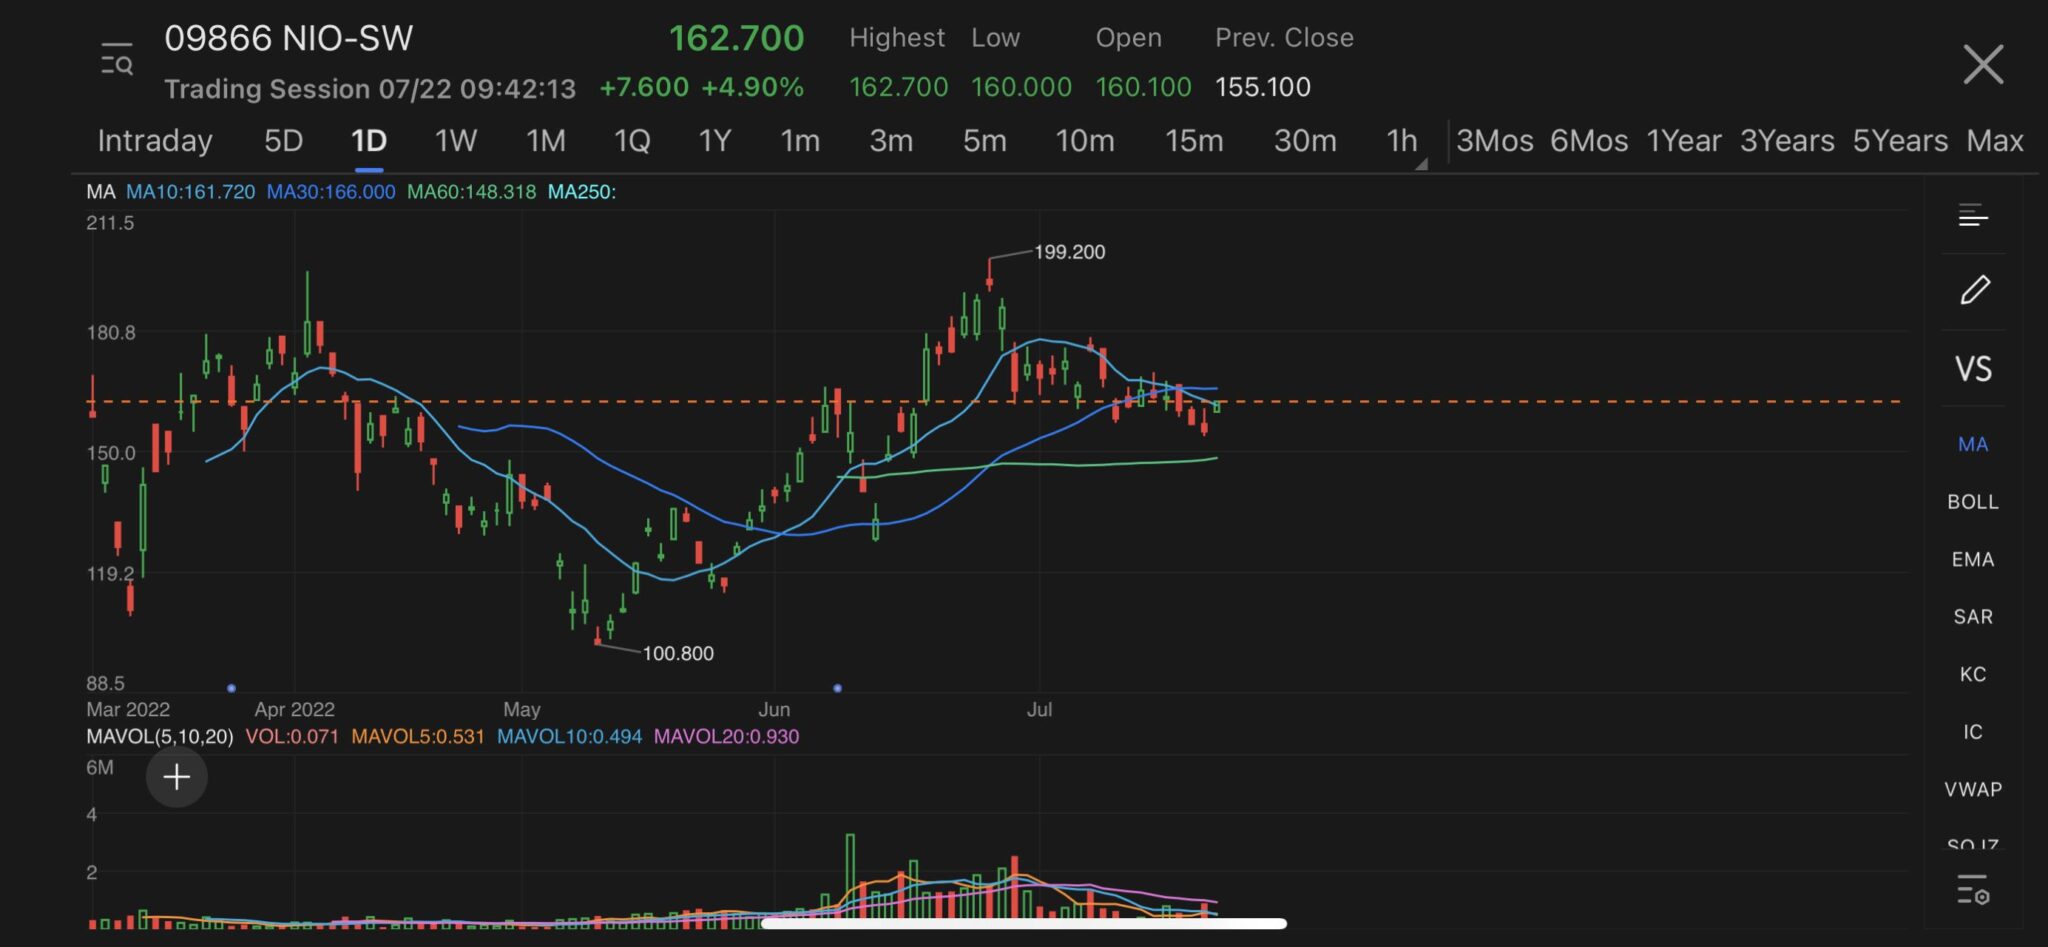Select the 1W timeframe tab
Viewport: 2048px width, 947px height.
click(x=455, y=141)
